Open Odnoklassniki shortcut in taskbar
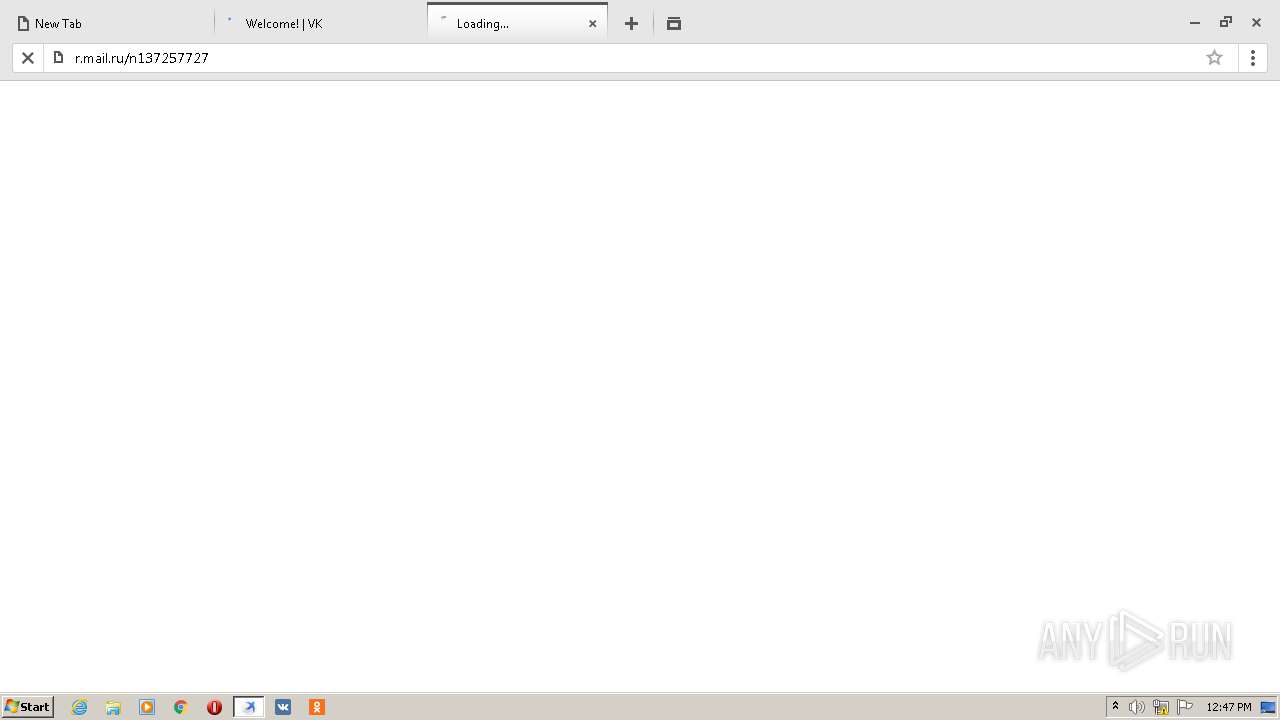The image size is (1280, 720). click(x=317, y=707)
